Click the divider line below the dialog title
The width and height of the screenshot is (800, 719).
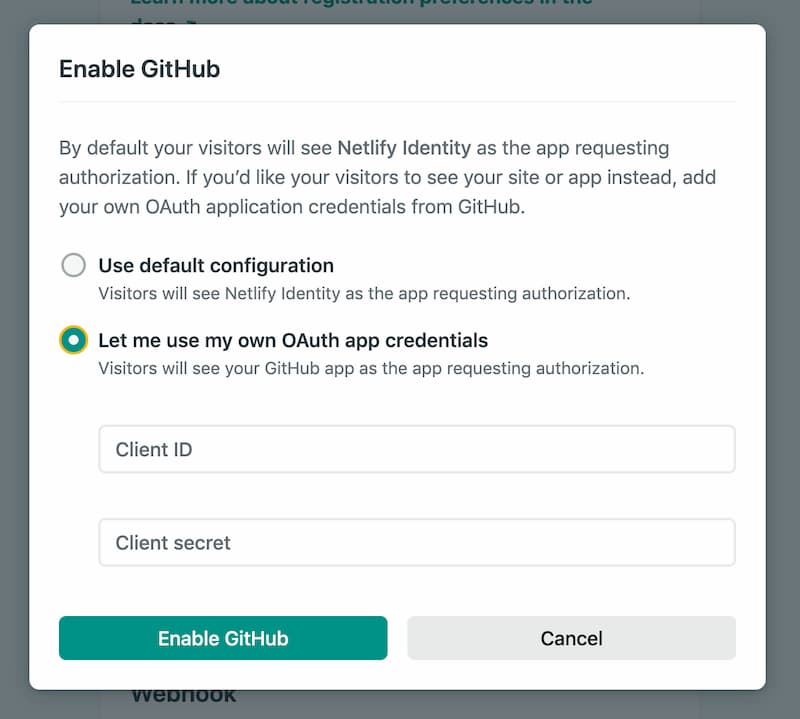click(397, 101)
